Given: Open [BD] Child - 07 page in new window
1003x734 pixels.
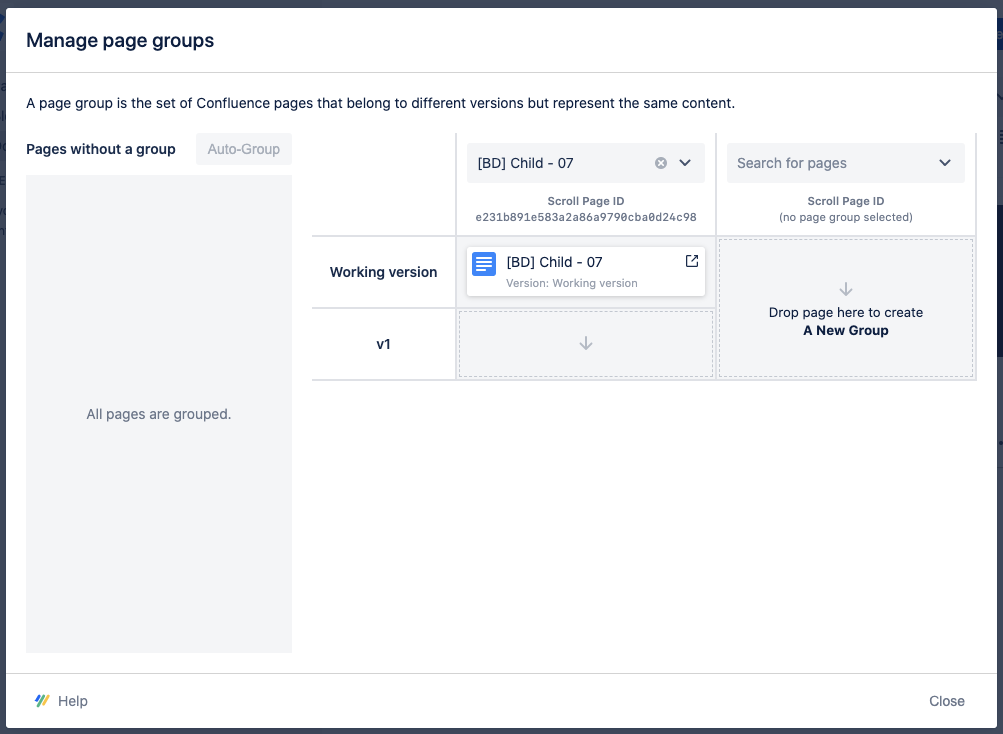Looking at the screenshot, I should pos(691,261).
